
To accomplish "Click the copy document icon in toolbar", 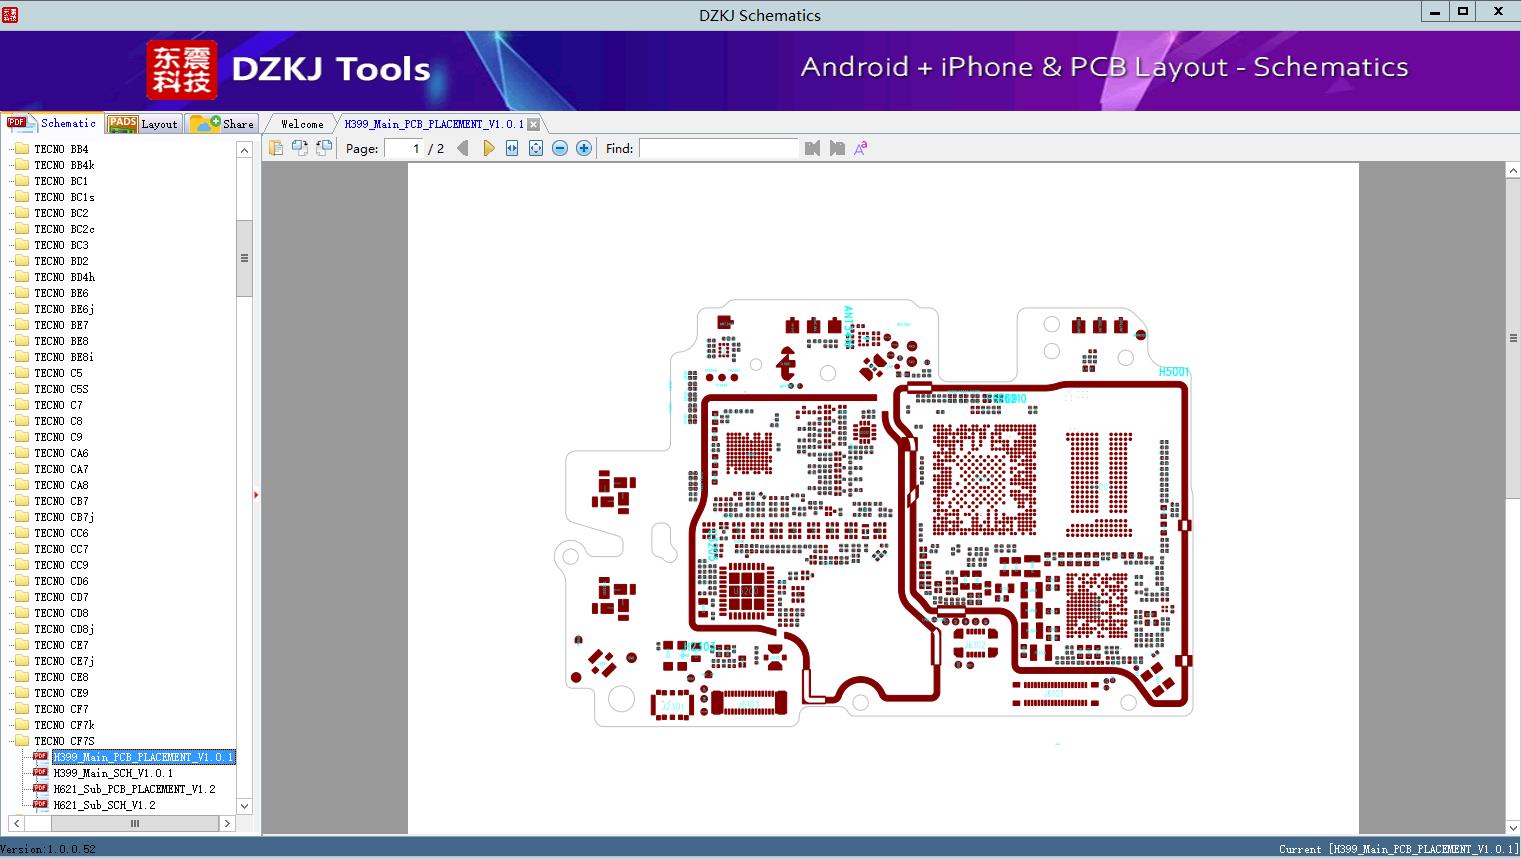I will point(276,148).
